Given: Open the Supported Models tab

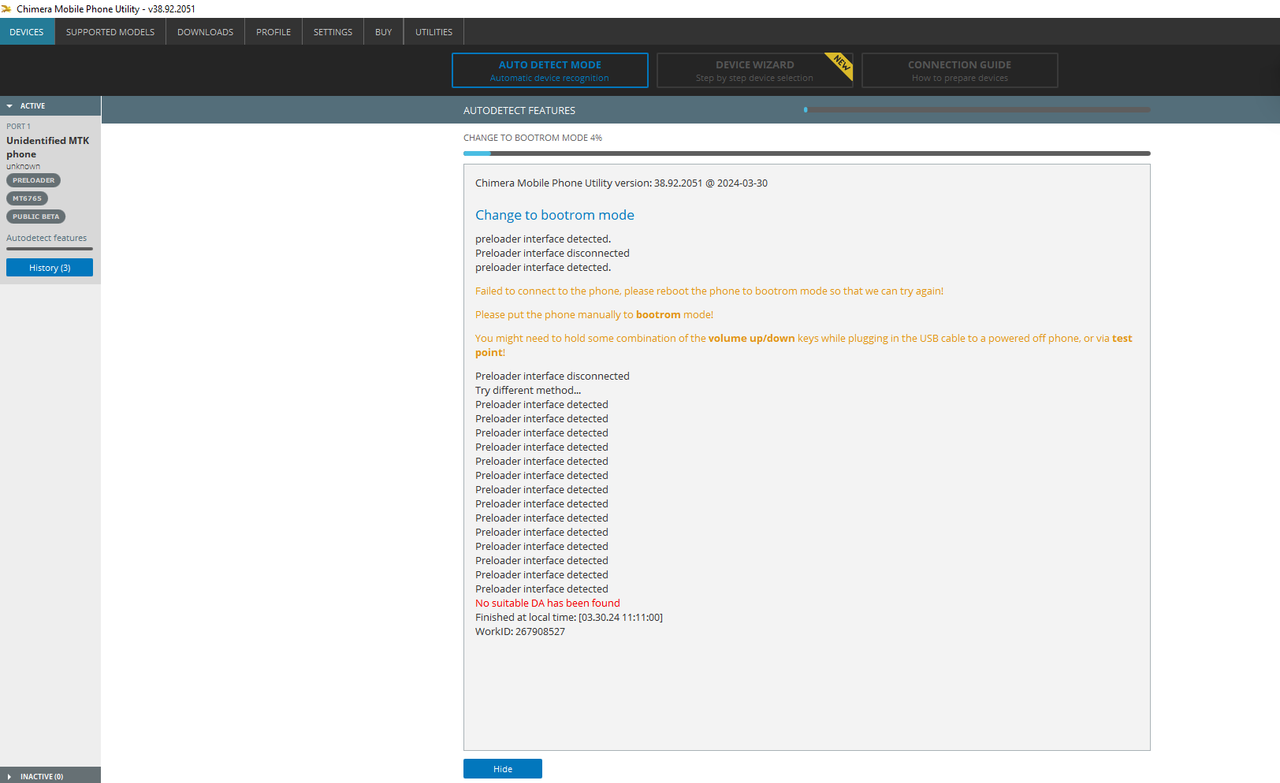Looking at the screenshot, I should point(110,32).
